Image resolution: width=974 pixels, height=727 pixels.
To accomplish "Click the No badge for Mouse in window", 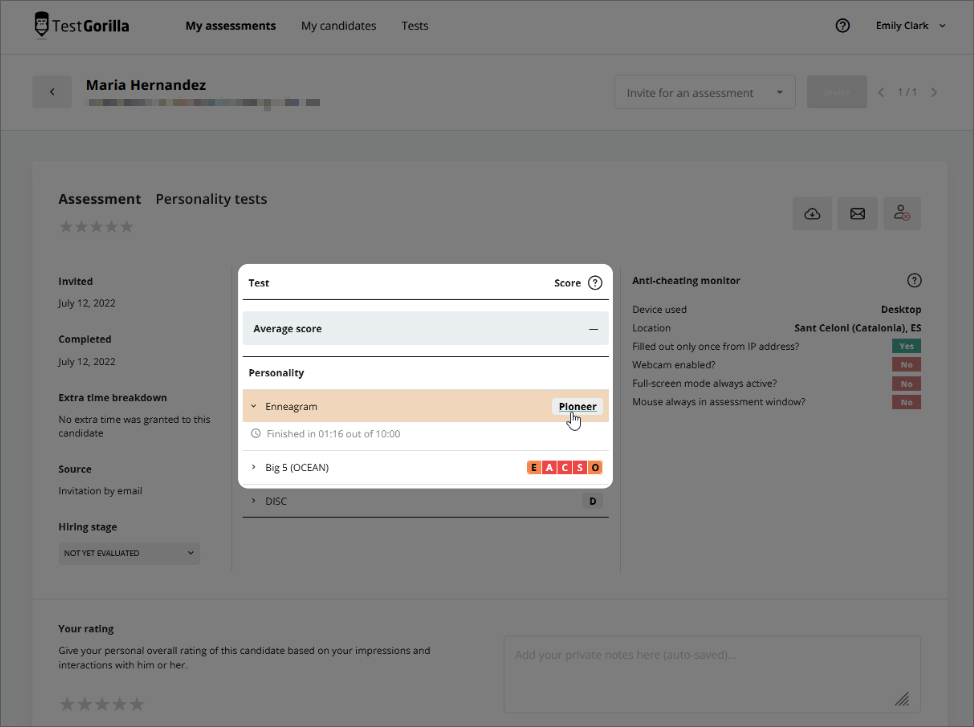I will coord(906,402).
